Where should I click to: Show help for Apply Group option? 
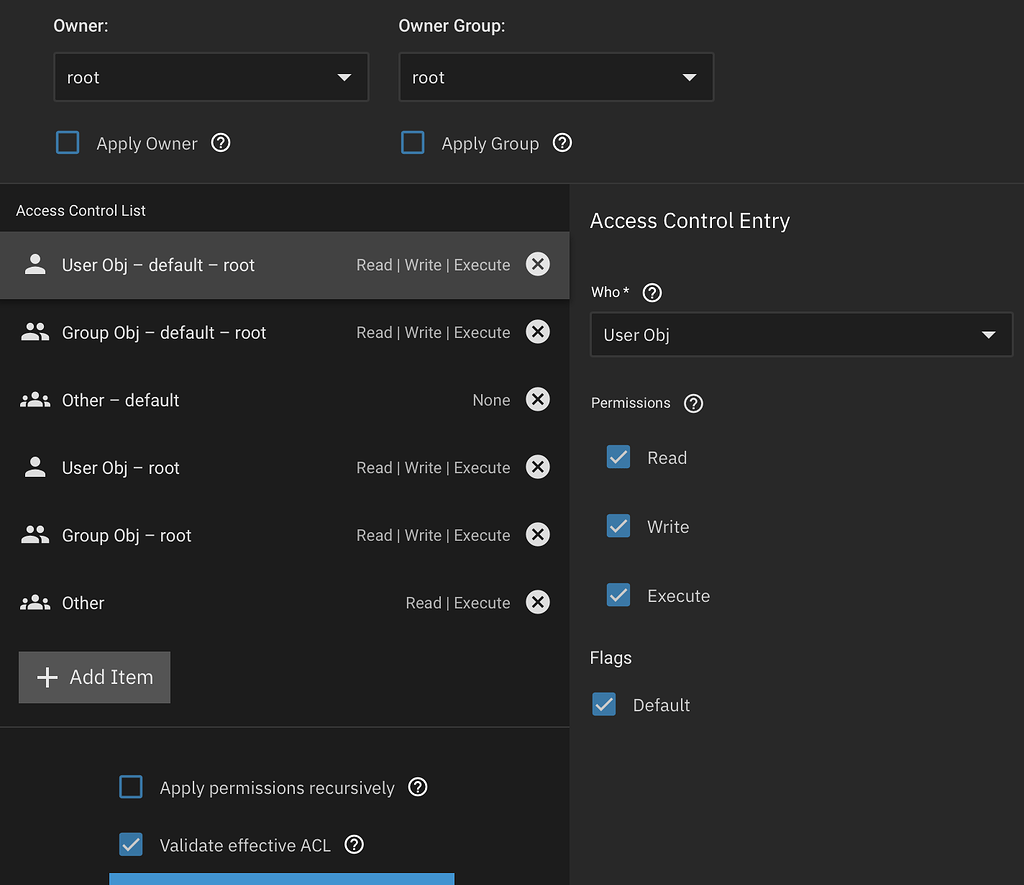[562, 143]
